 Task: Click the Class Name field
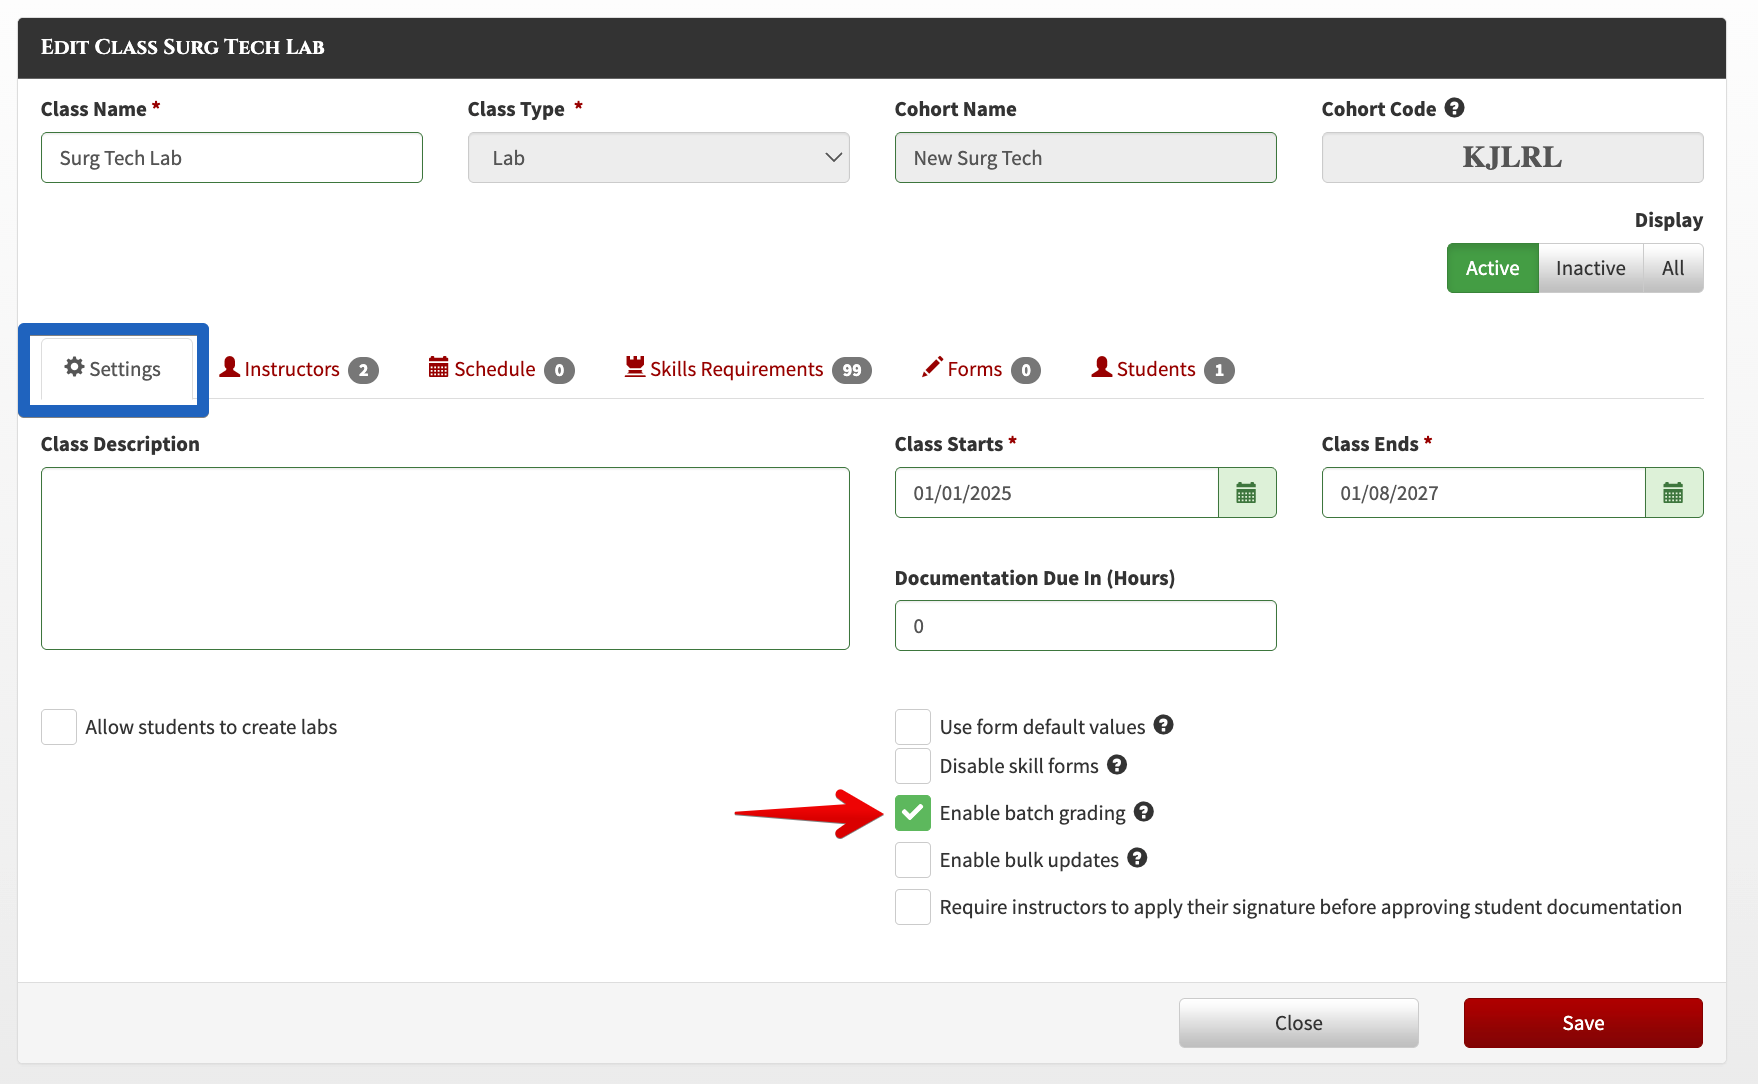click(x=232, y=158)
